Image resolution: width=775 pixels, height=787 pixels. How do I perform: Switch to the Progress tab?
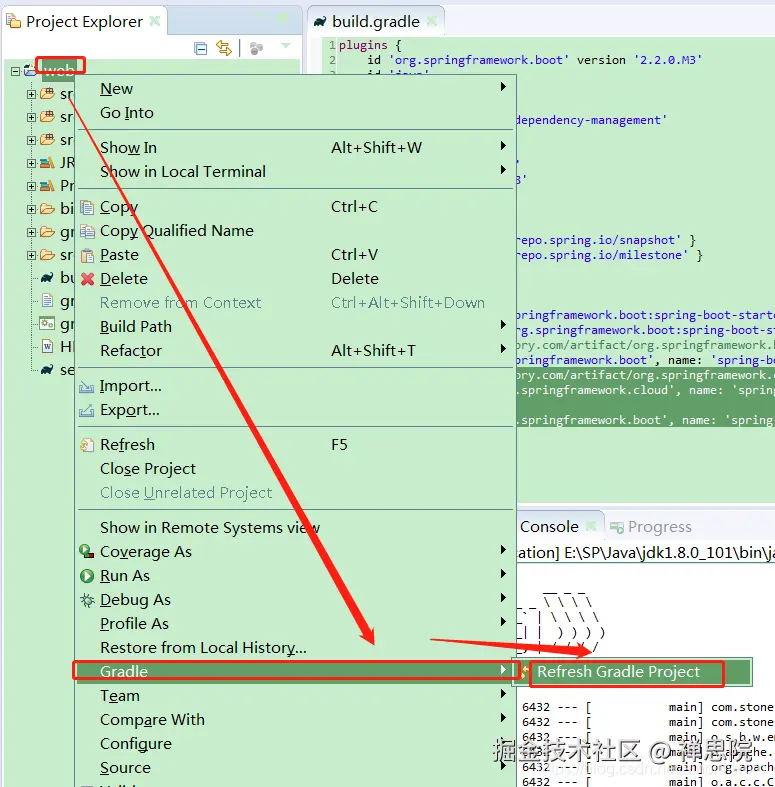click(x=651, y=527)
